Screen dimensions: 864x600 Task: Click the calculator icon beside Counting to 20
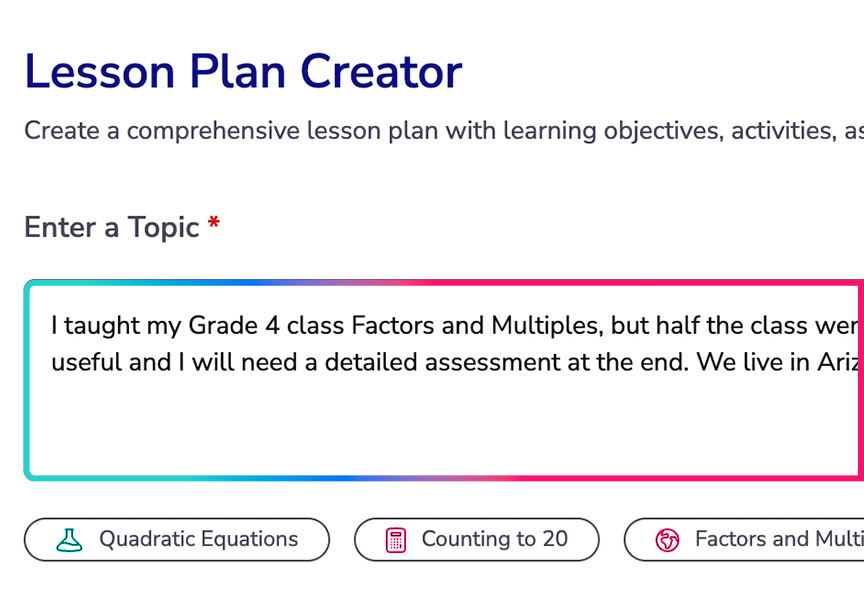pyautogui.click(x=396, y=540)
